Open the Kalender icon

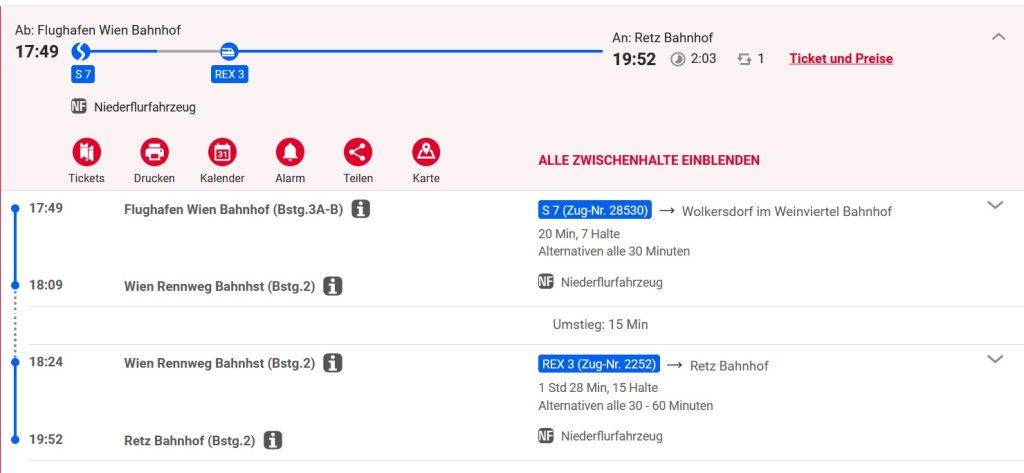coord(222,153)
